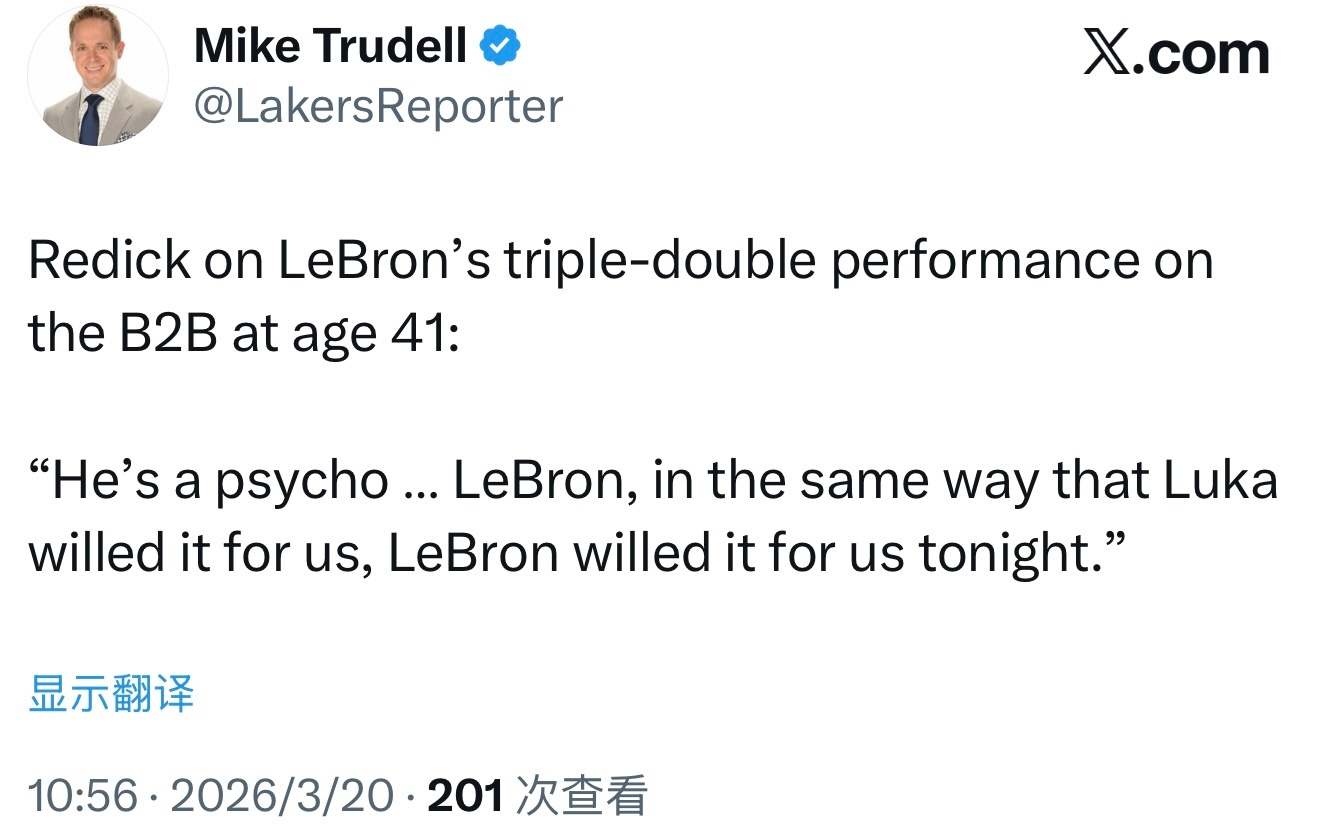This screenshot has height=838, width=1320.
Task: Click the word "Redick" in the tweet
Action: [109, 261]
